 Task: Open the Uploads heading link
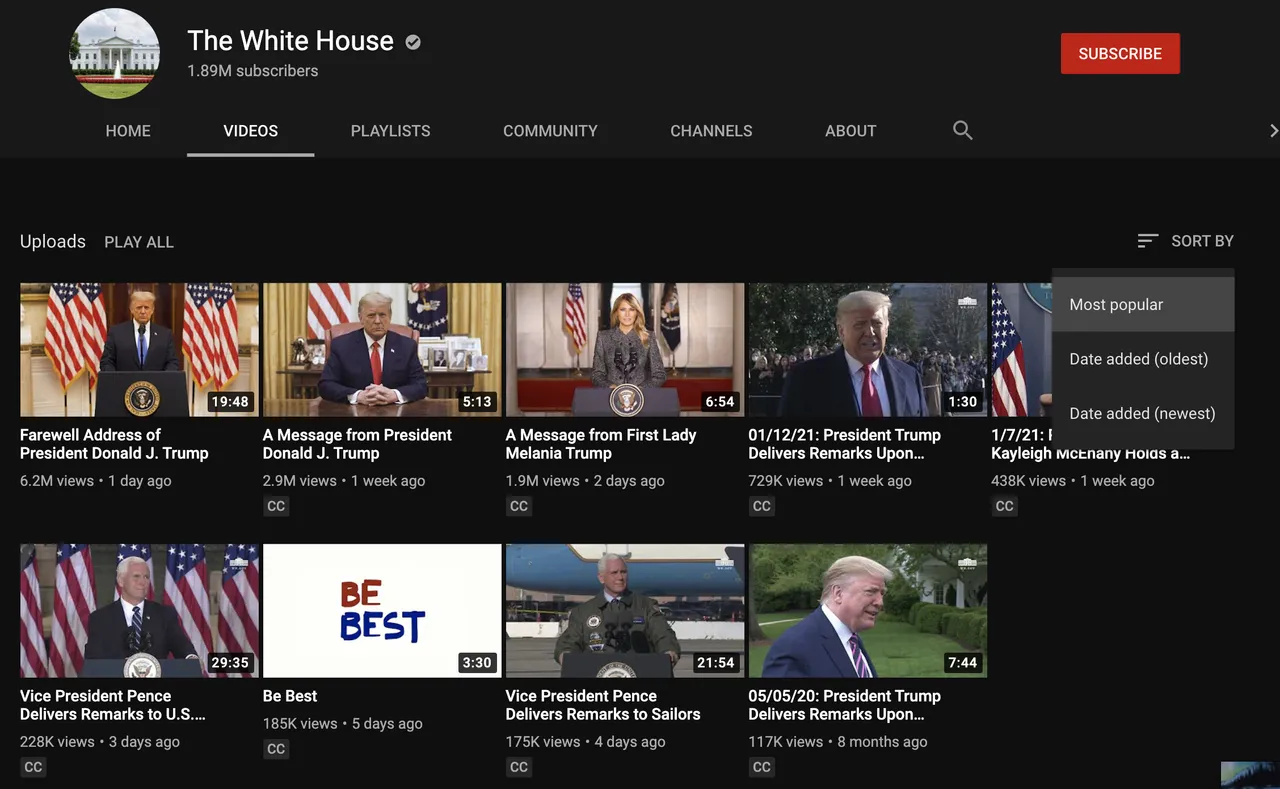pos(53,241)
